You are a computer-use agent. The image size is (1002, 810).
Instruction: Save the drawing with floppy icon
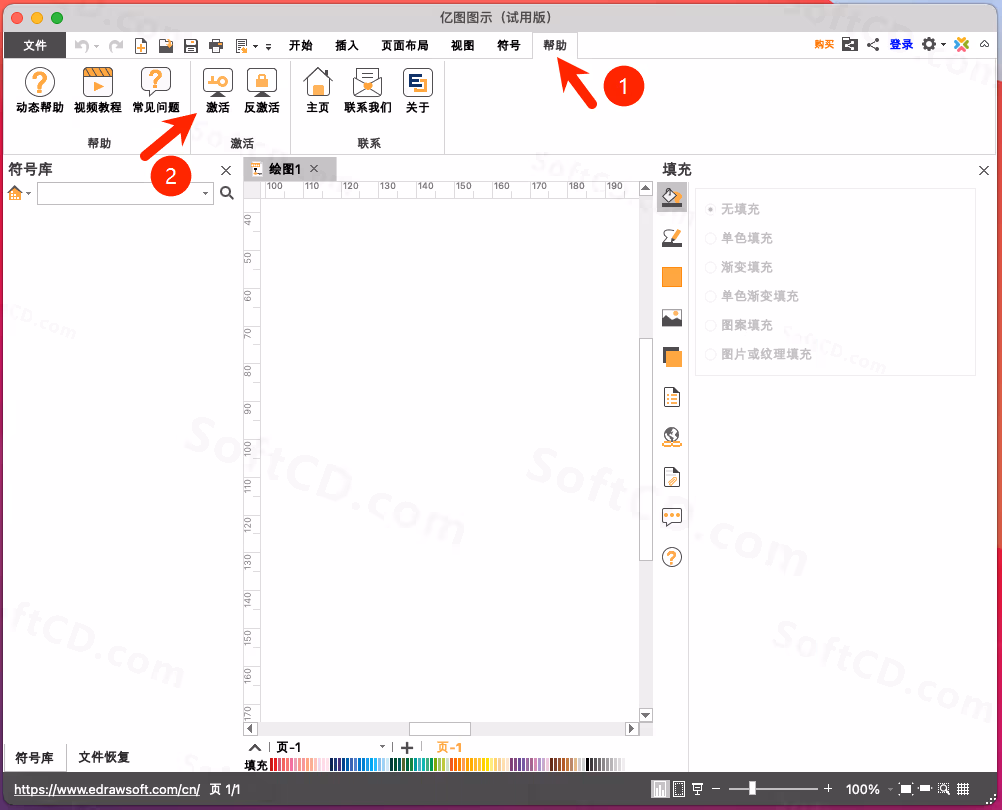[x=190, y=45]
